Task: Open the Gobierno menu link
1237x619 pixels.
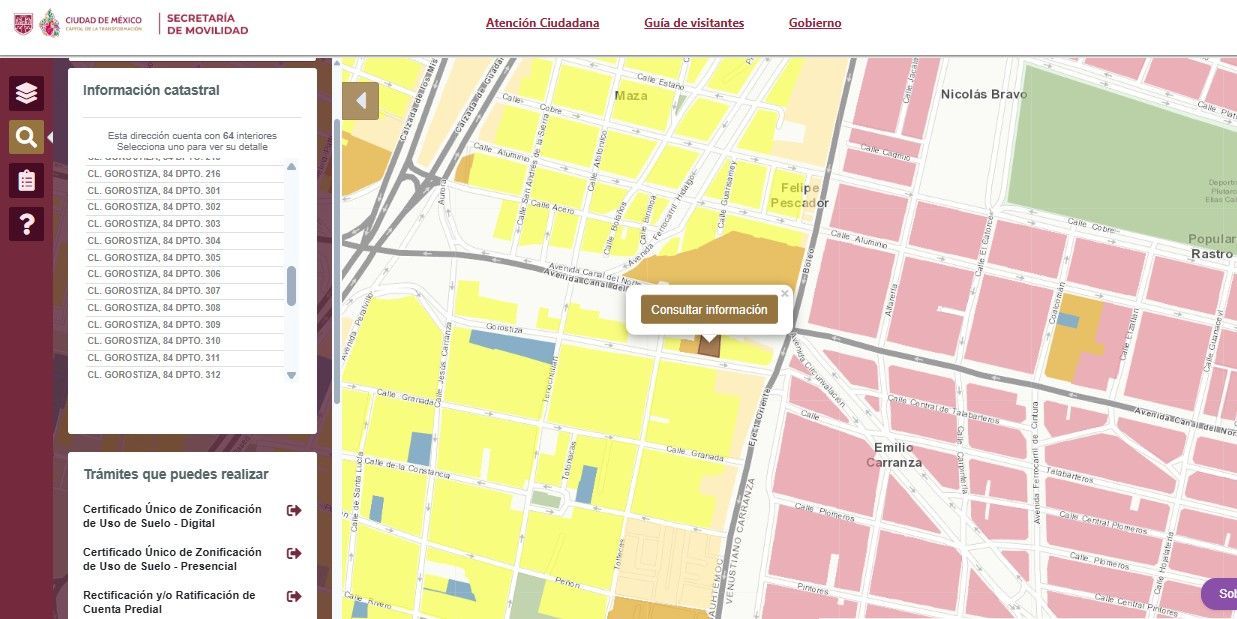Action: pyautogui.click(x=814, y=23)
